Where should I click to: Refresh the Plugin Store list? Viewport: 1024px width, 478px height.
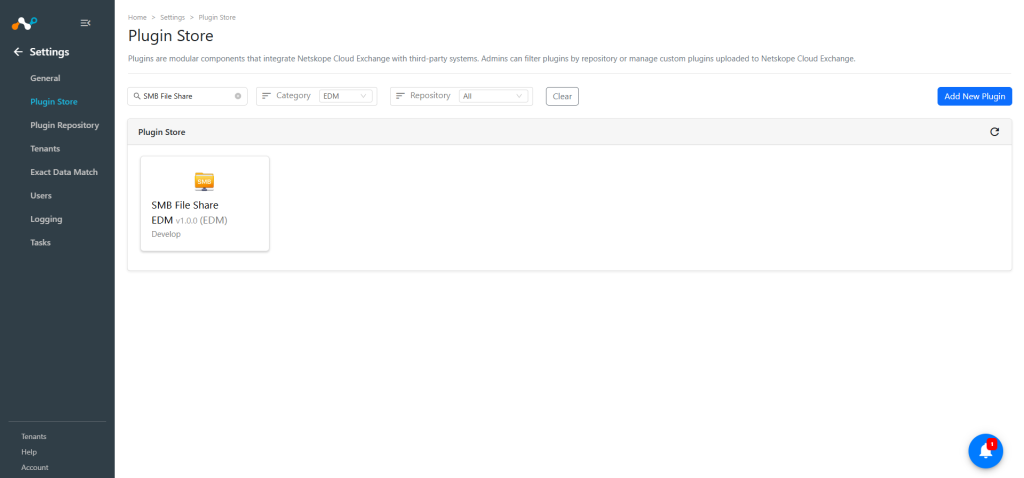pos(995,132)
